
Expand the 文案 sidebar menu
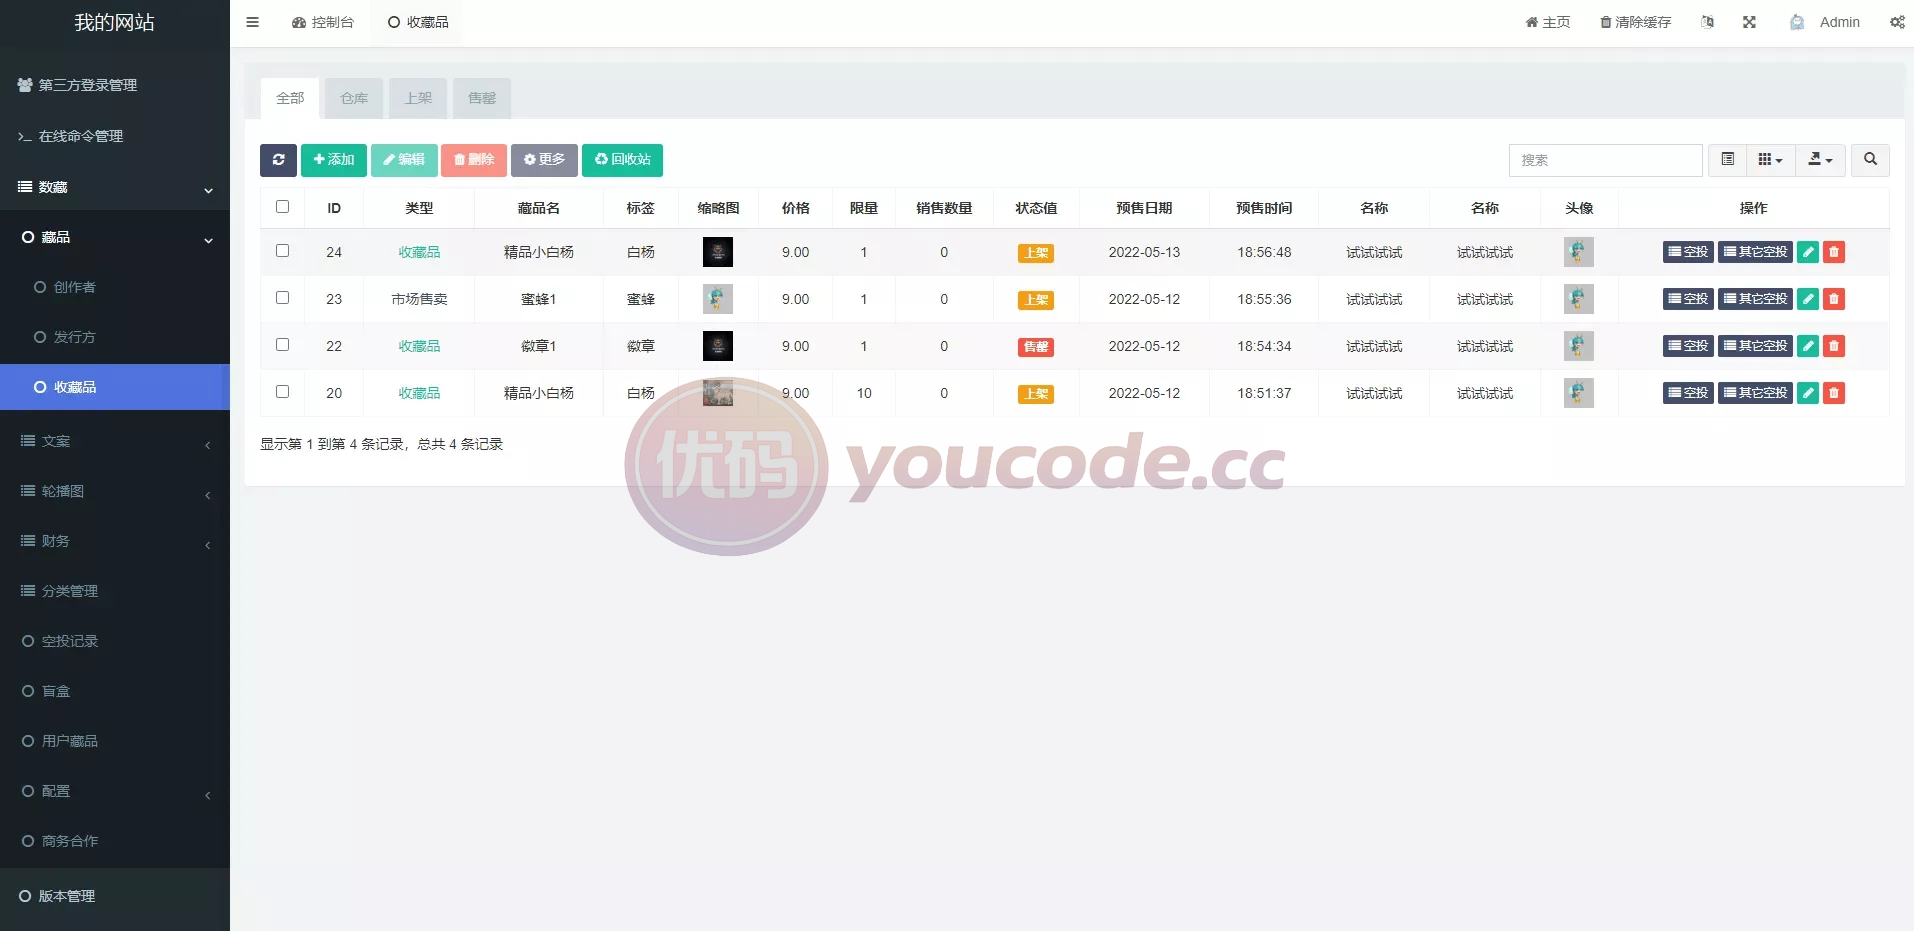tap(115, 441)
